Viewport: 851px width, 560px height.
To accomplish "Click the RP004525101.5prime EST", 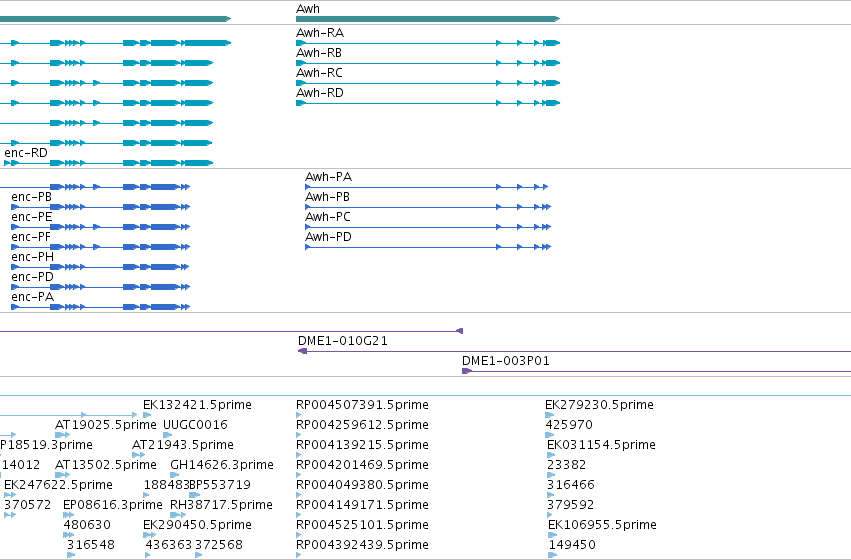I will [363, 525].
